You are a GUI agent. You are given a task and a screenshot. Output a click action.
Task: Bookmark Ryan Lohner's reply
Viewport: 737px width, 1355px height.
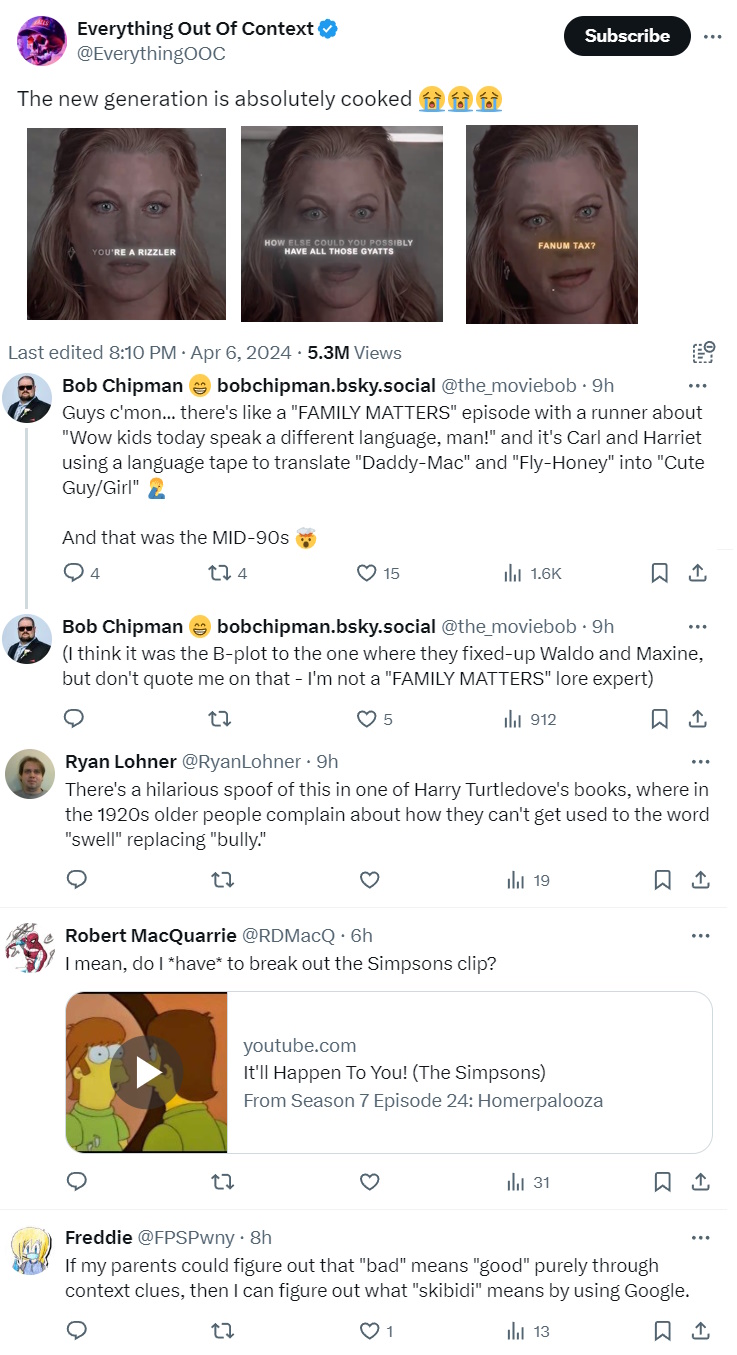(x=662, y=880)
